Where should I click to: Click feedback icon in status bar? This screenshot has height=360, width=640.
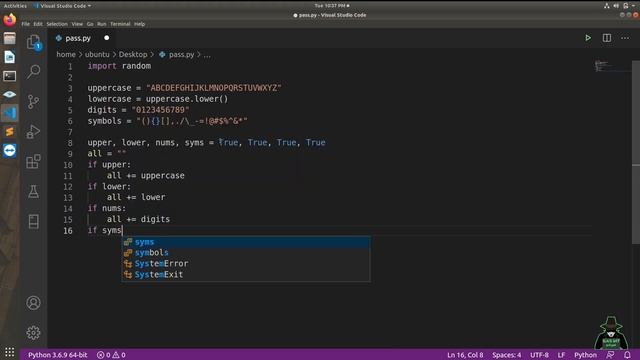click(610, 355)
